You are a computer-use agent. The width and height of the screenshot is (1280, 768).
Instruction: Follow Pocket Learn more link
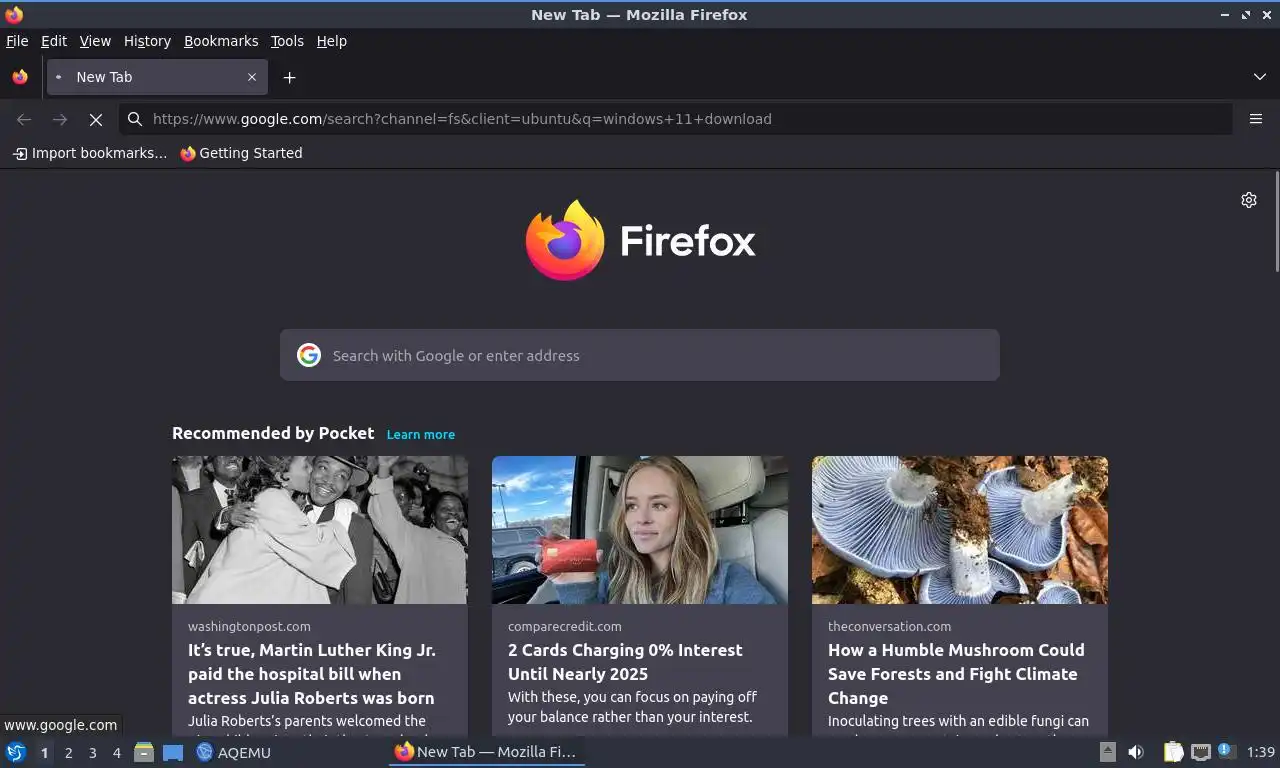click(x=421, y=434)
